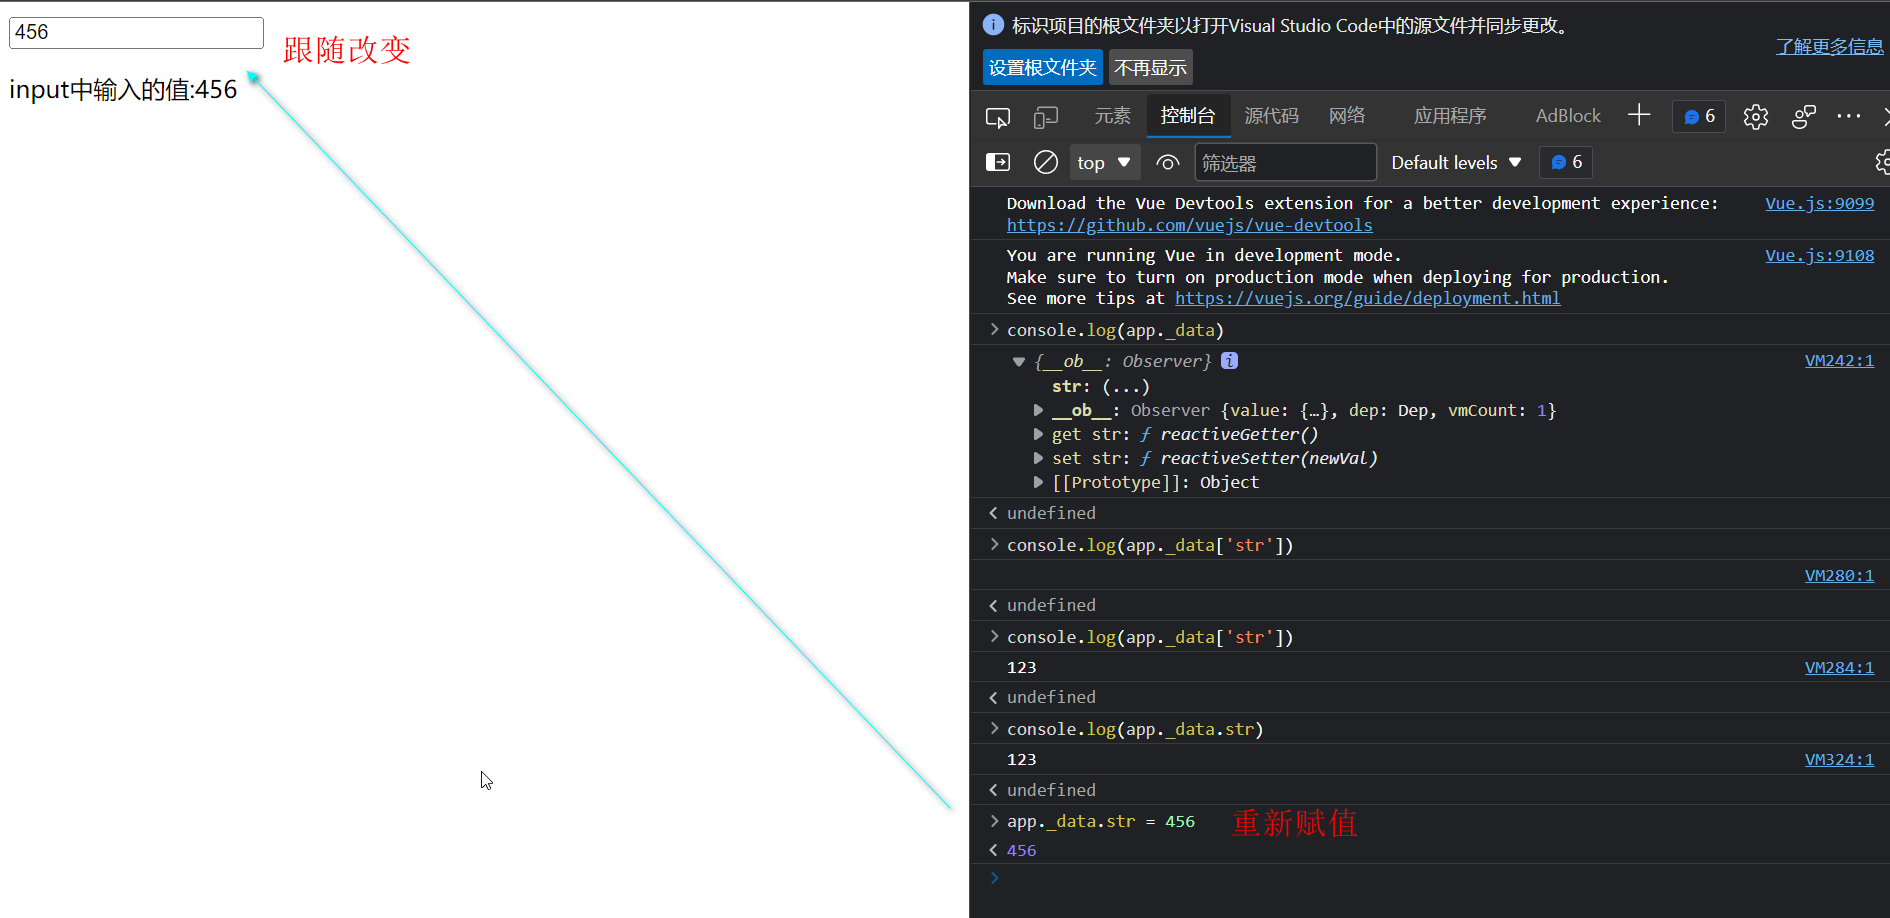Click the app._data.str = 456 entry
Viewport: 1890px width, 918px height.
pos(1101,821)
